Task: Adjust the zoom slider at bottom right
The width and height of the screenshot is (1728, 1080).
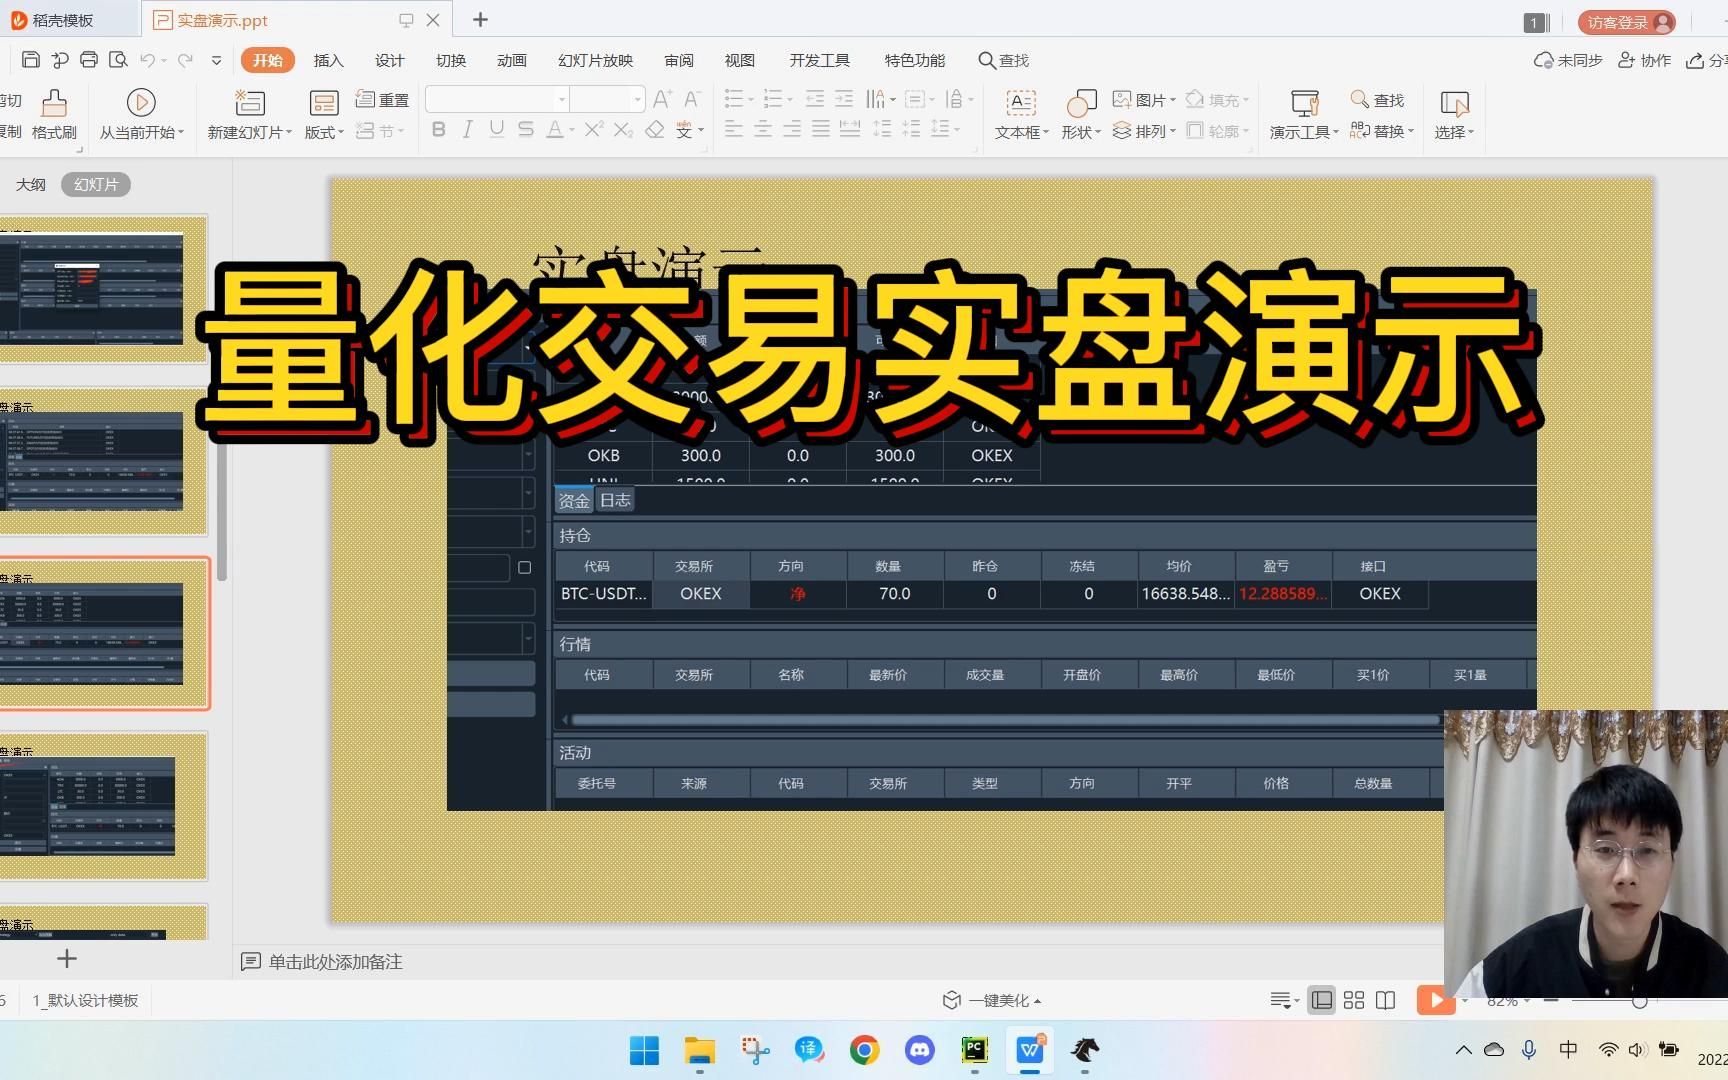Action: [1640, 1000]
